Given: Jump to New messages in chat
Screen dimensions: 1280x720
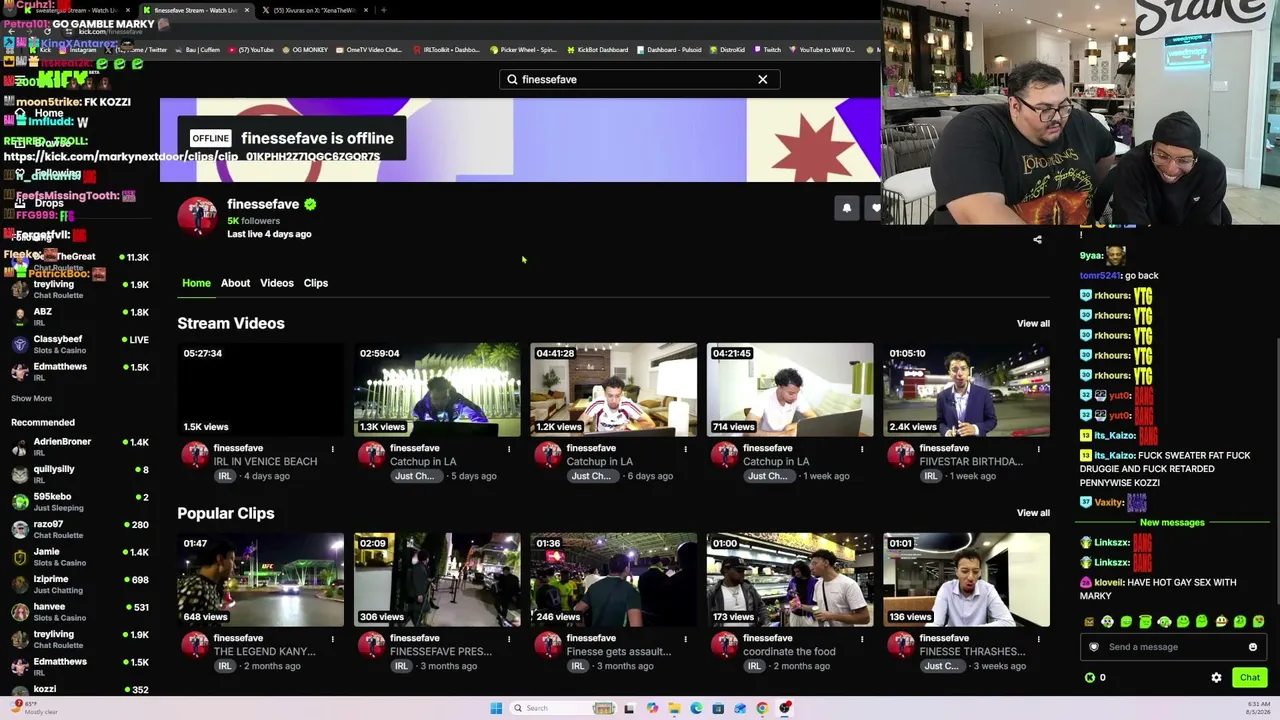Looking at the screenshot, I should (x=1172, y=523).
